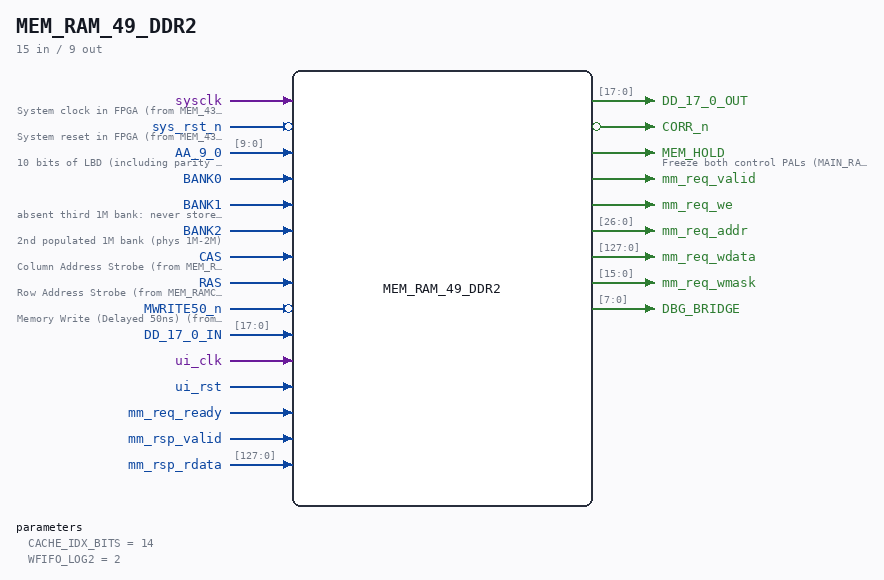Click the sys_rst_n input port label
This screenshot has width=884, height=580.
pos(187,126)
